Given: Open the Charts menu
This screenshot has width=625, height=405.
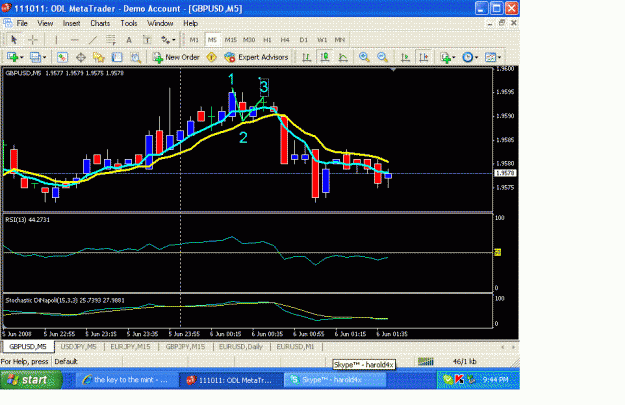Looking at the screenshot, I should 100,24.
